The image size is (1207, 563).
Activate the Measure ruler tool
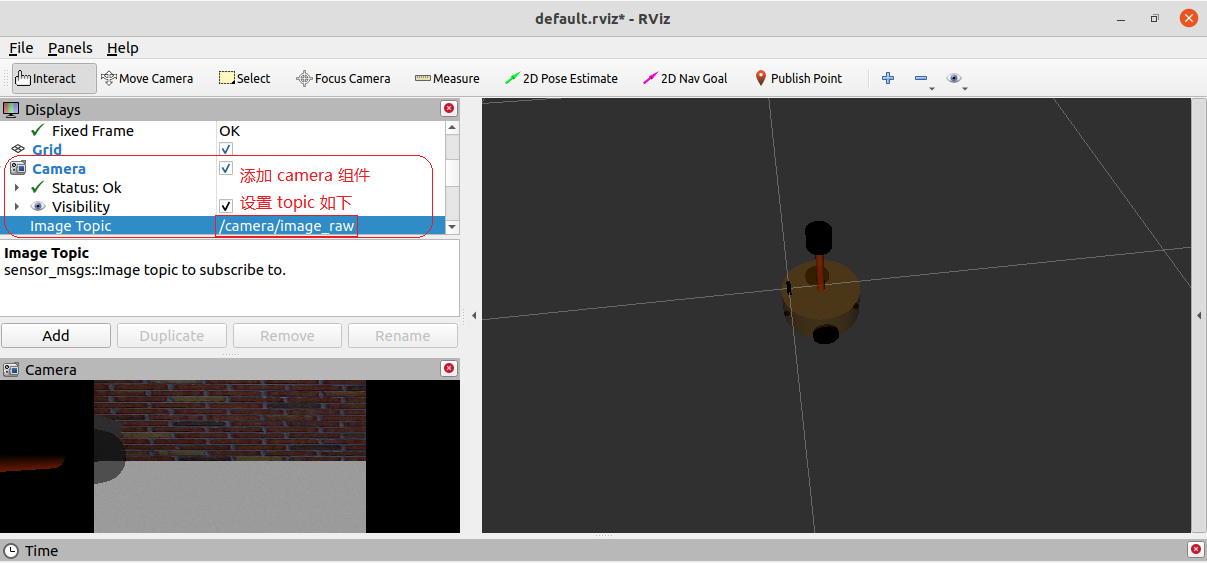tap(447, 78)
